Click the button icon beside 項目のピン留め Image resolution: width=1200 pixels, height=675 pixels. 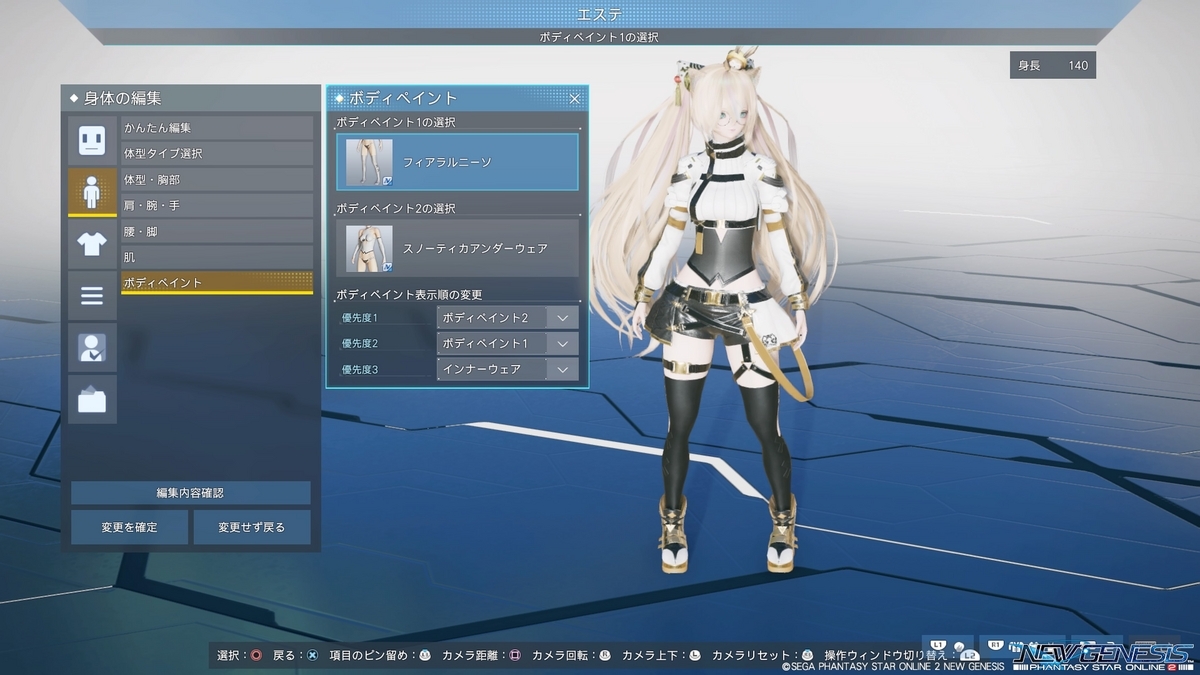[x=424, y=656]
